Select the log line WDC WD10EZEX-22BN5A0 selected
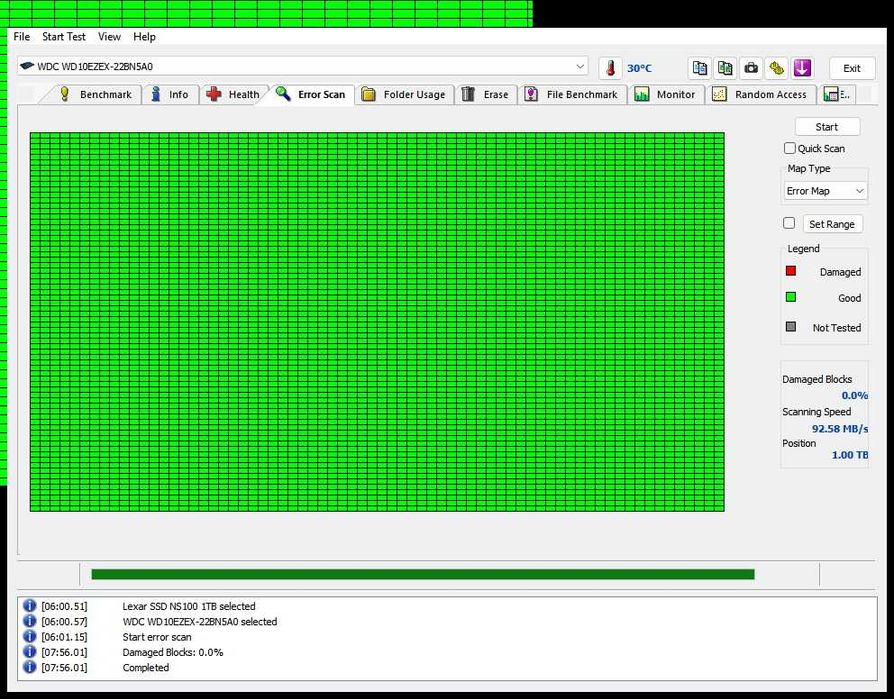Screen dimensions: 894x699 (200, 621)
